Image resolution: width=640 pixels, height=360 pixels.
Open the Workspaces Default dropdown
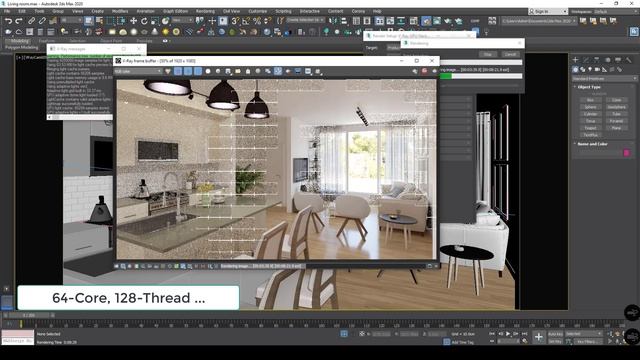coord(616,11)
